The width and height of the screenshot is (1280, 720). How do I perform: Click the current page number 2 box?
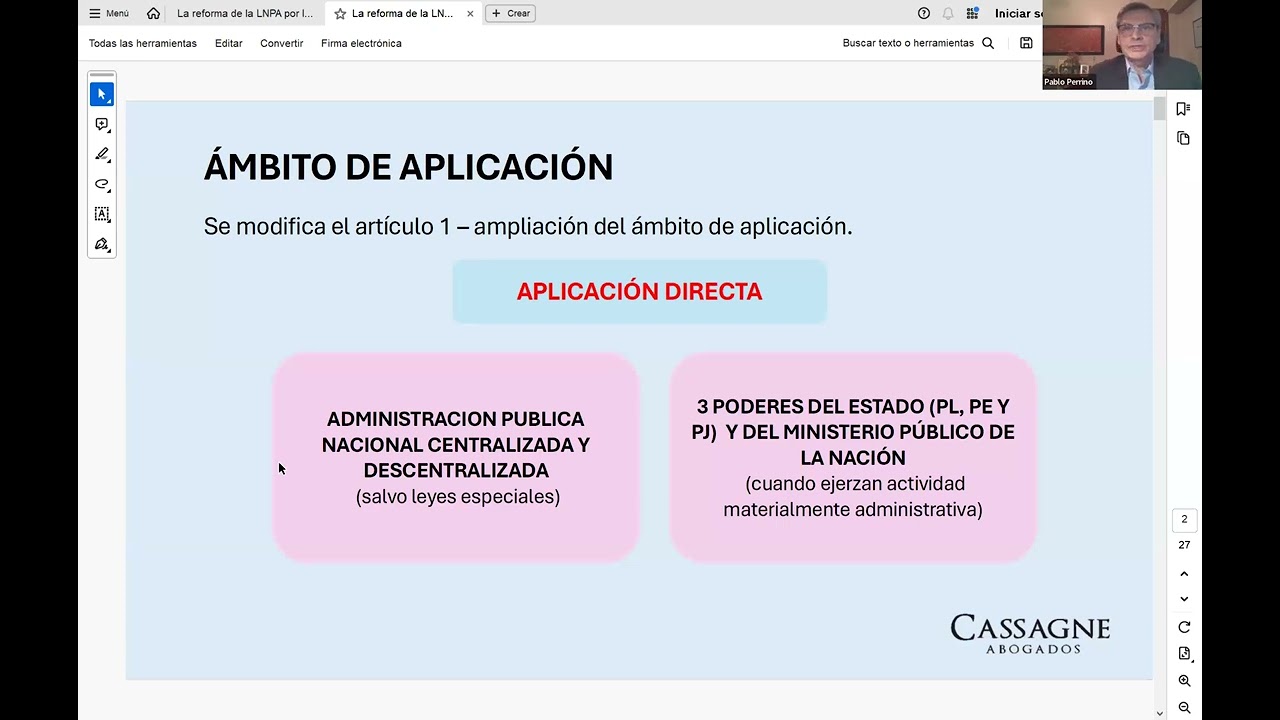tap(1184, 520)
